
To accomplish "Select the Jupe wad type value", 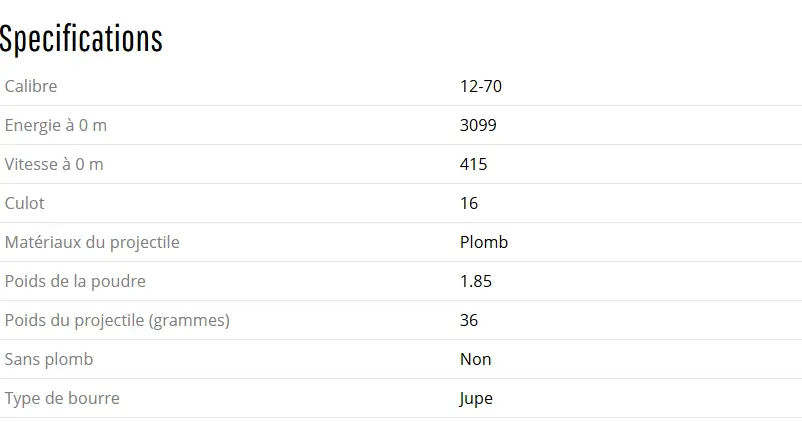I will click(x=476, y=398).
